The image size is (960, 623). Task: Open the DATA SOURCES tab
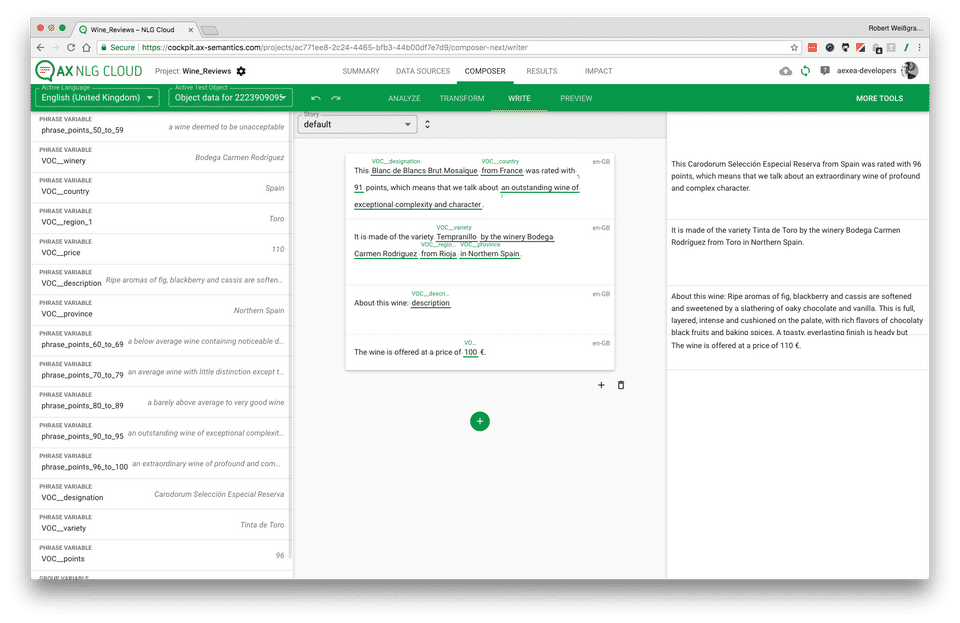423,71
